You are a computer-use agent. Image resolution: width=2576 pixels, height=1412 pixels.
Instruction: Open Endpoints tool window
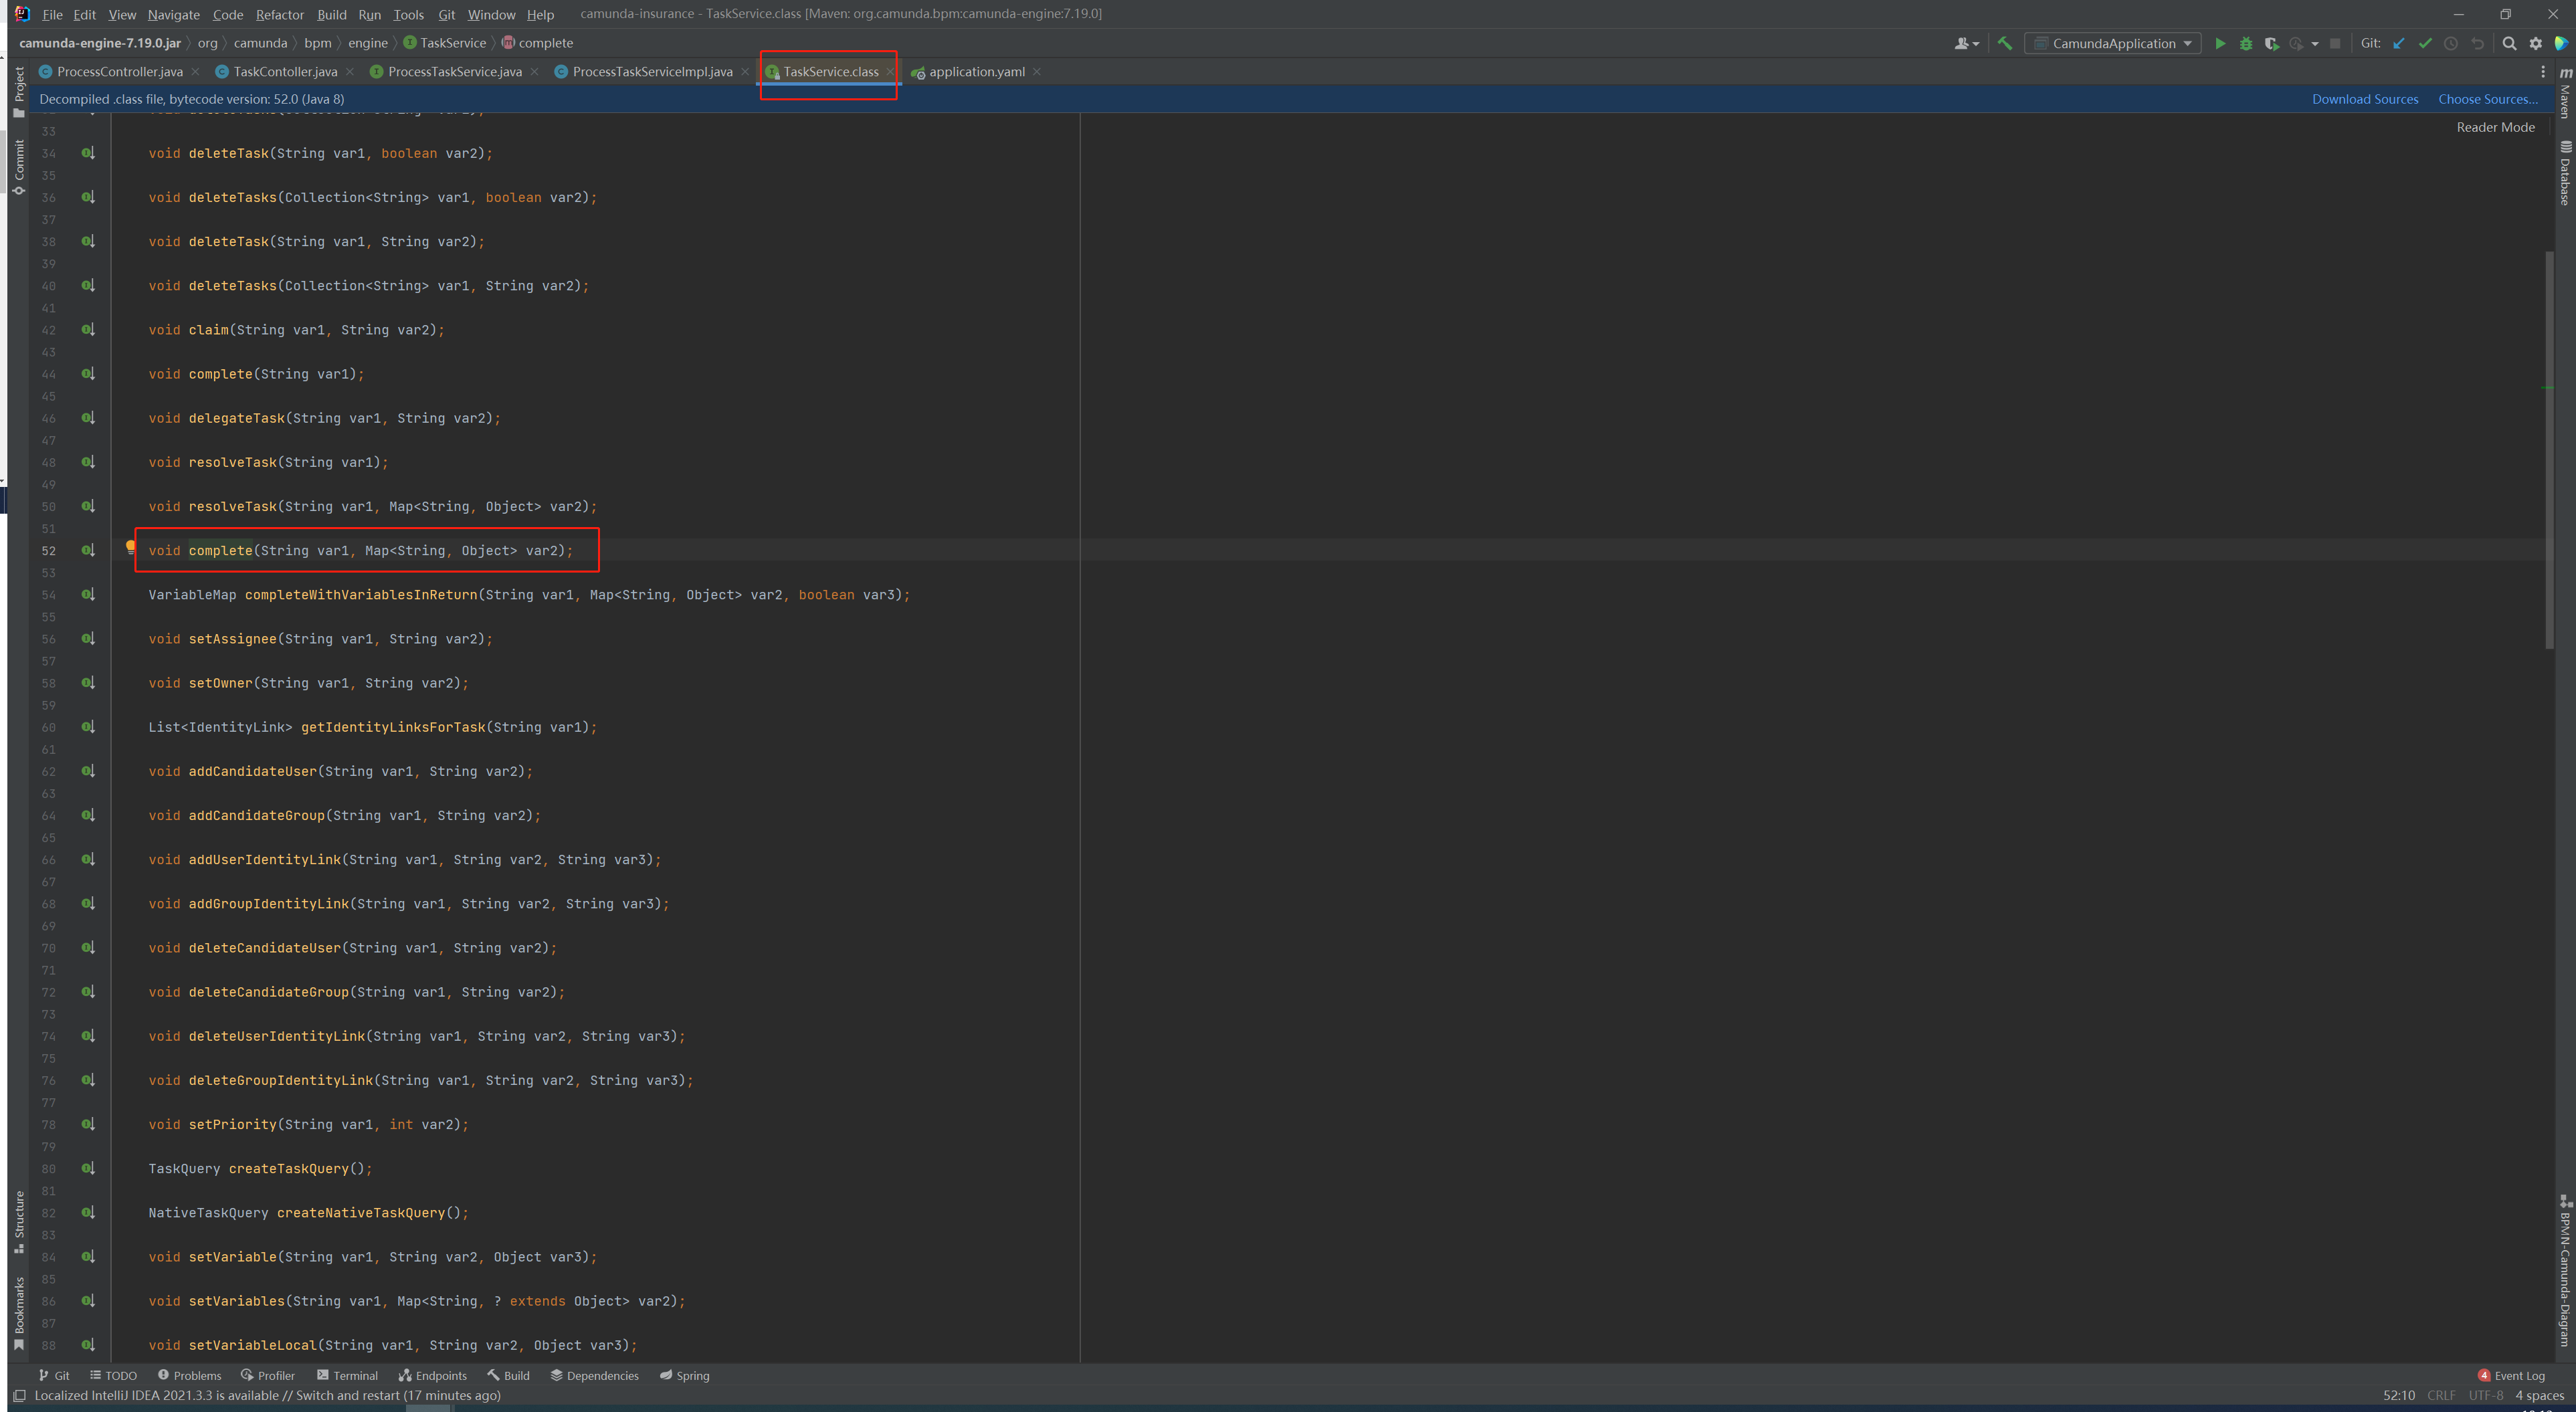click(x=433, y=1375)
